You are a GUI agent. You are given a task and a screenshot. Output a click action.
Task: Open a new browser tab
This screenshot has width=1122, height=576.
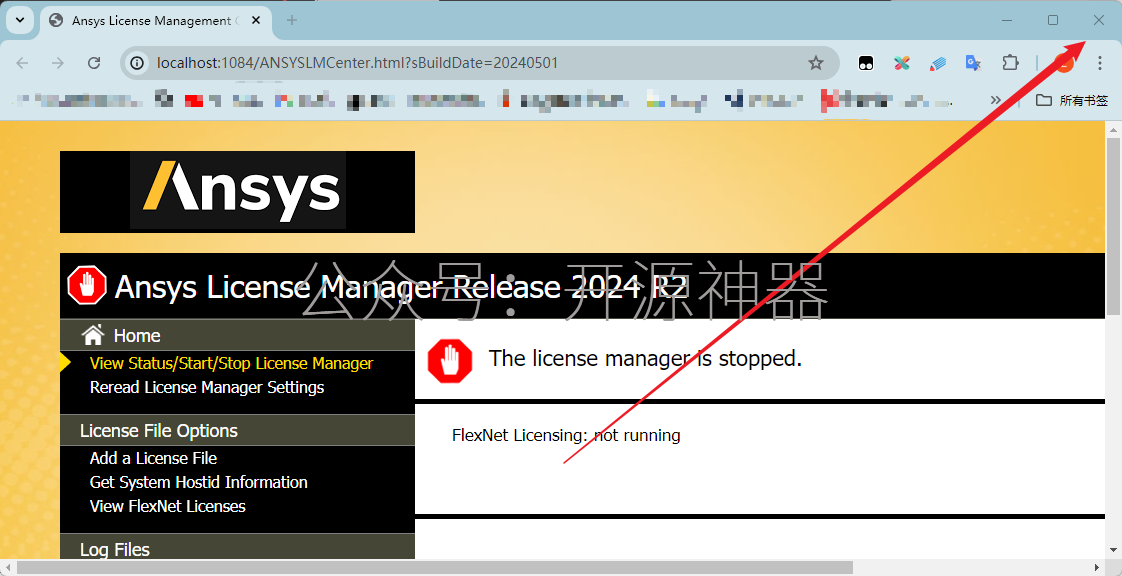coord(291,20)
